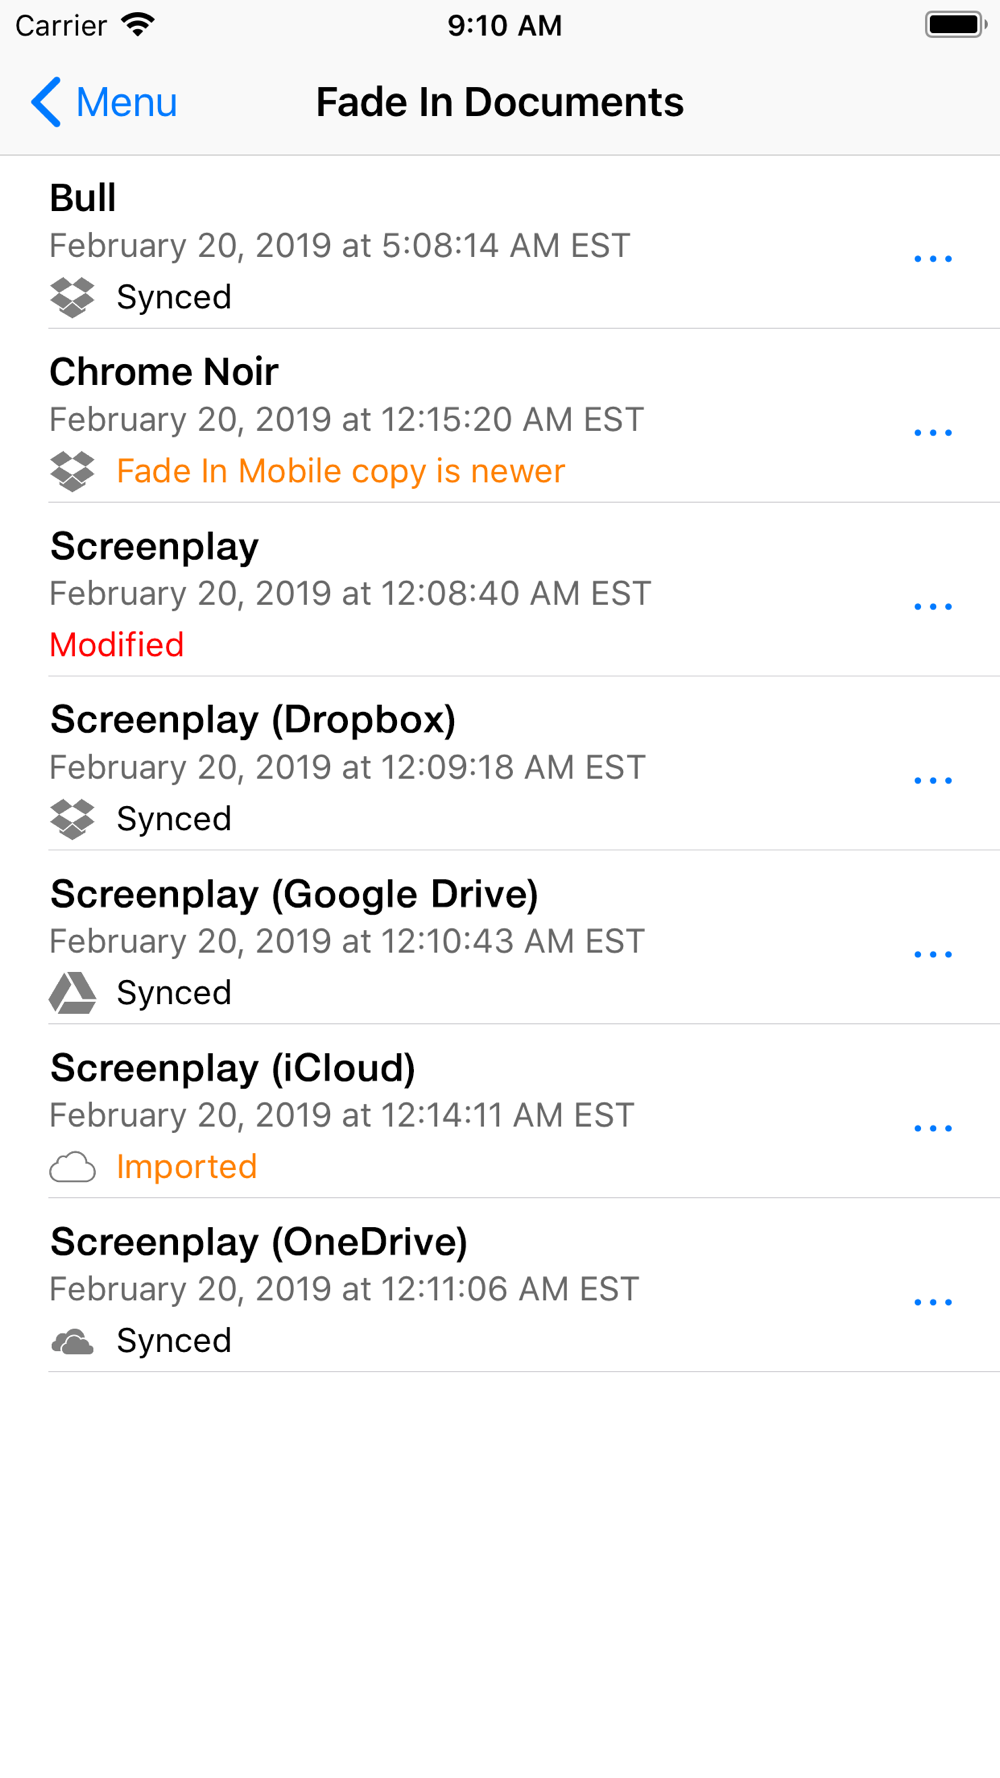
Task: Open the Chrome Noir document
Action: coord(164,372)
